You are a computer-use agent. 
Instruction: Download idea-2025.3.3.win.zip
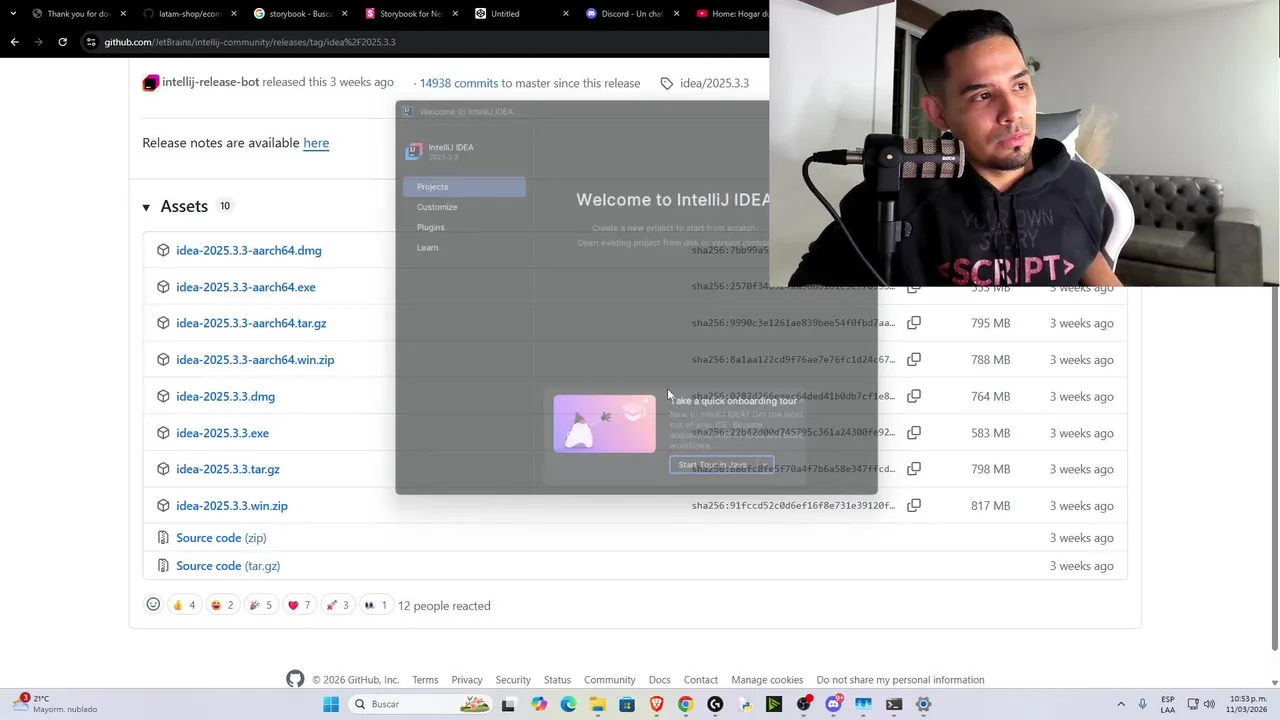click(x=232, y=506)
